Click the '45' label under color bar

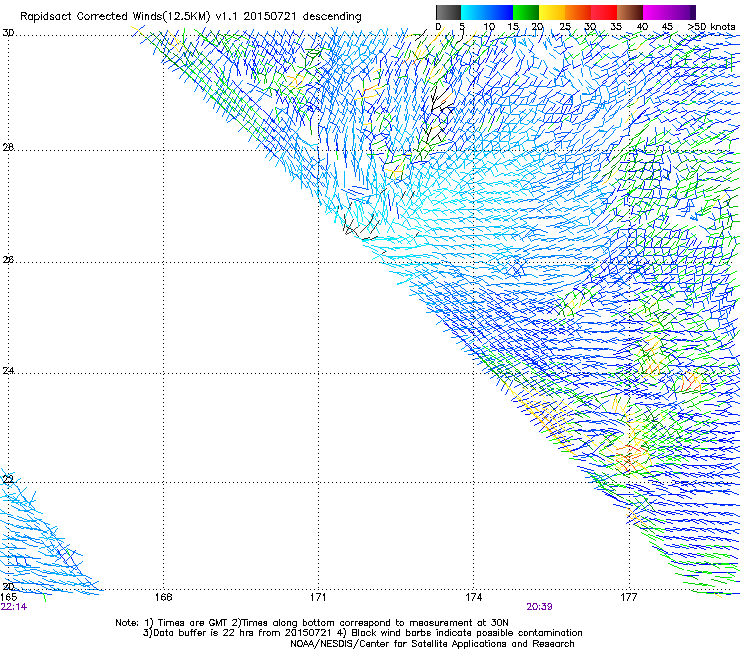pos(667,27)
